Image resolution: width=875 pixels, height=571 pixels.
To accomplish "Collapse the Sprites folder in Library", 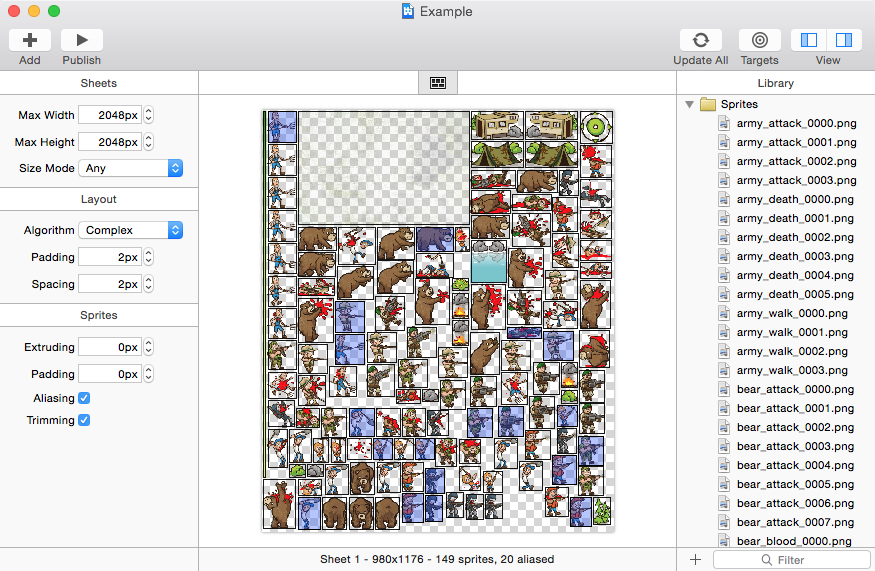I will (689, 104).
